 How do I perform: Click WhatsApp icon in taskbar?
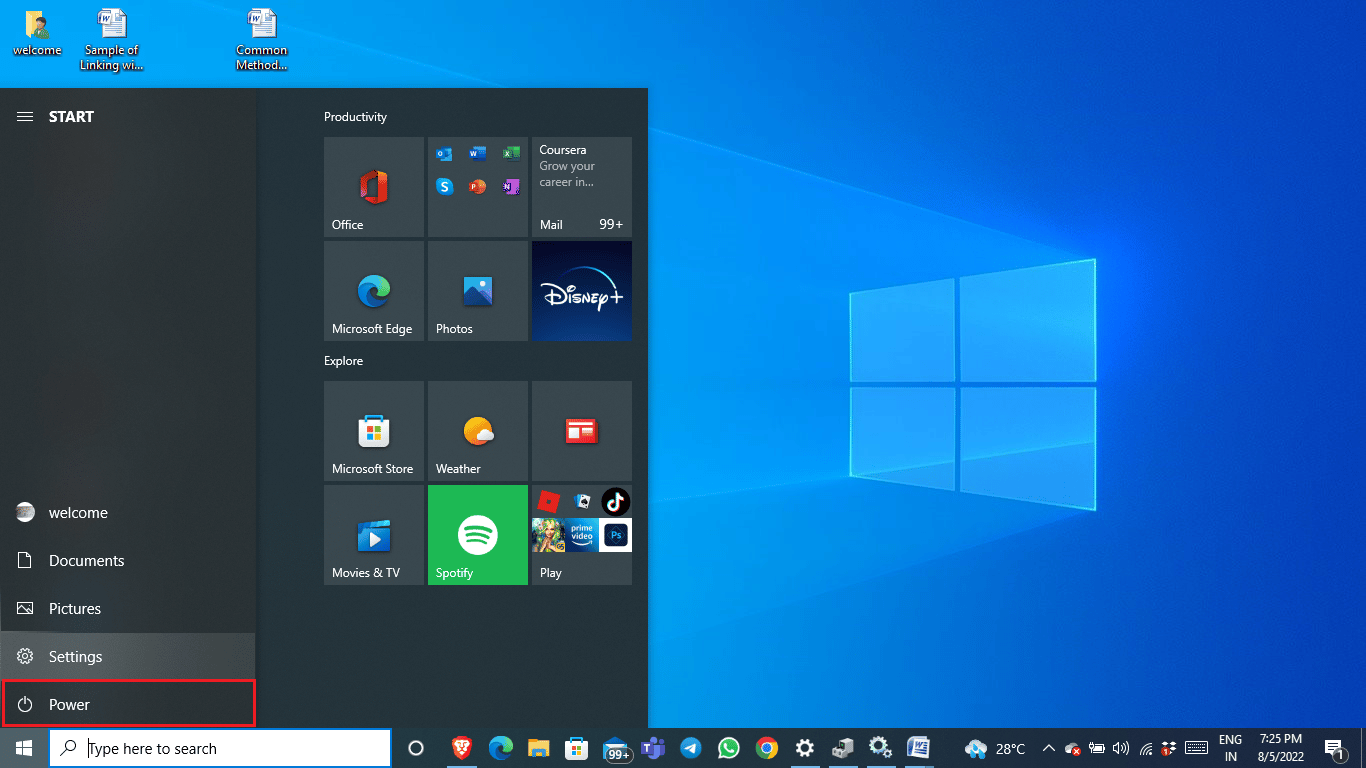tap(729, 748)
